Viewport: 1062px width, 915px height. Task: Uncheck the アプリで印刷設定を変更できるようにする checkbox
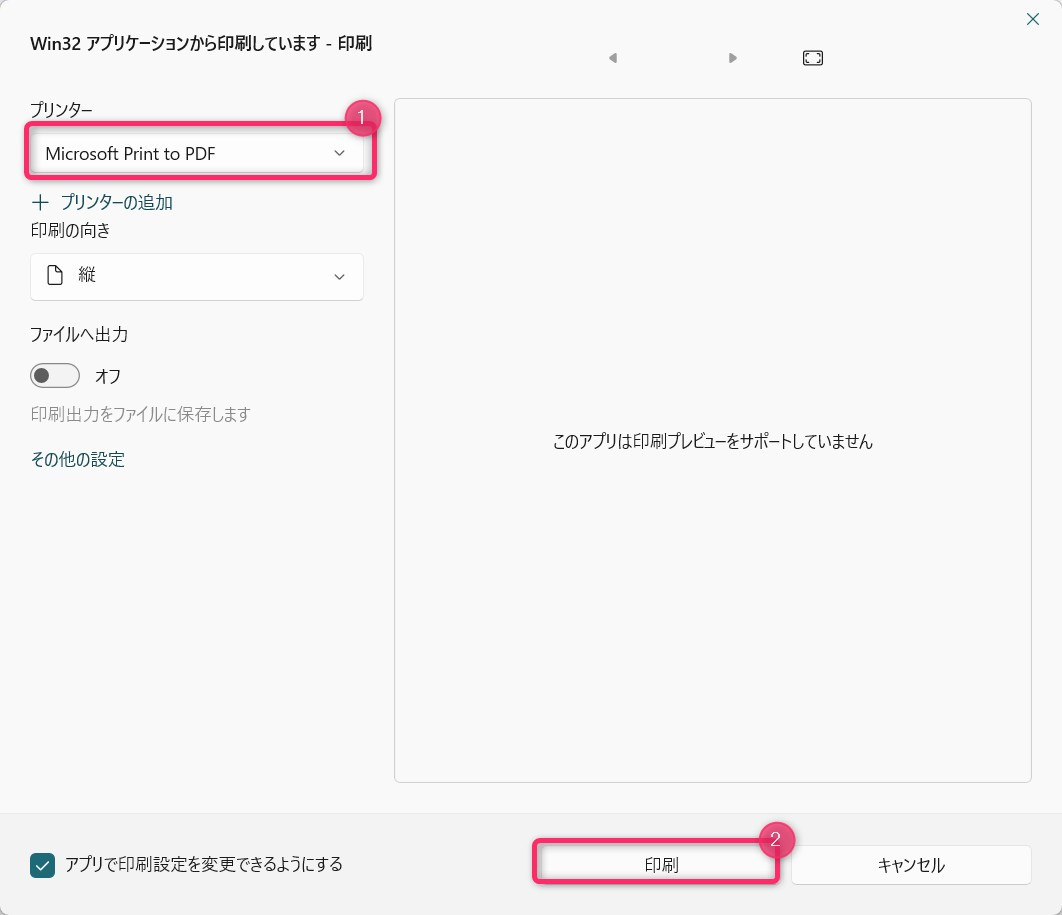(43, 865)
